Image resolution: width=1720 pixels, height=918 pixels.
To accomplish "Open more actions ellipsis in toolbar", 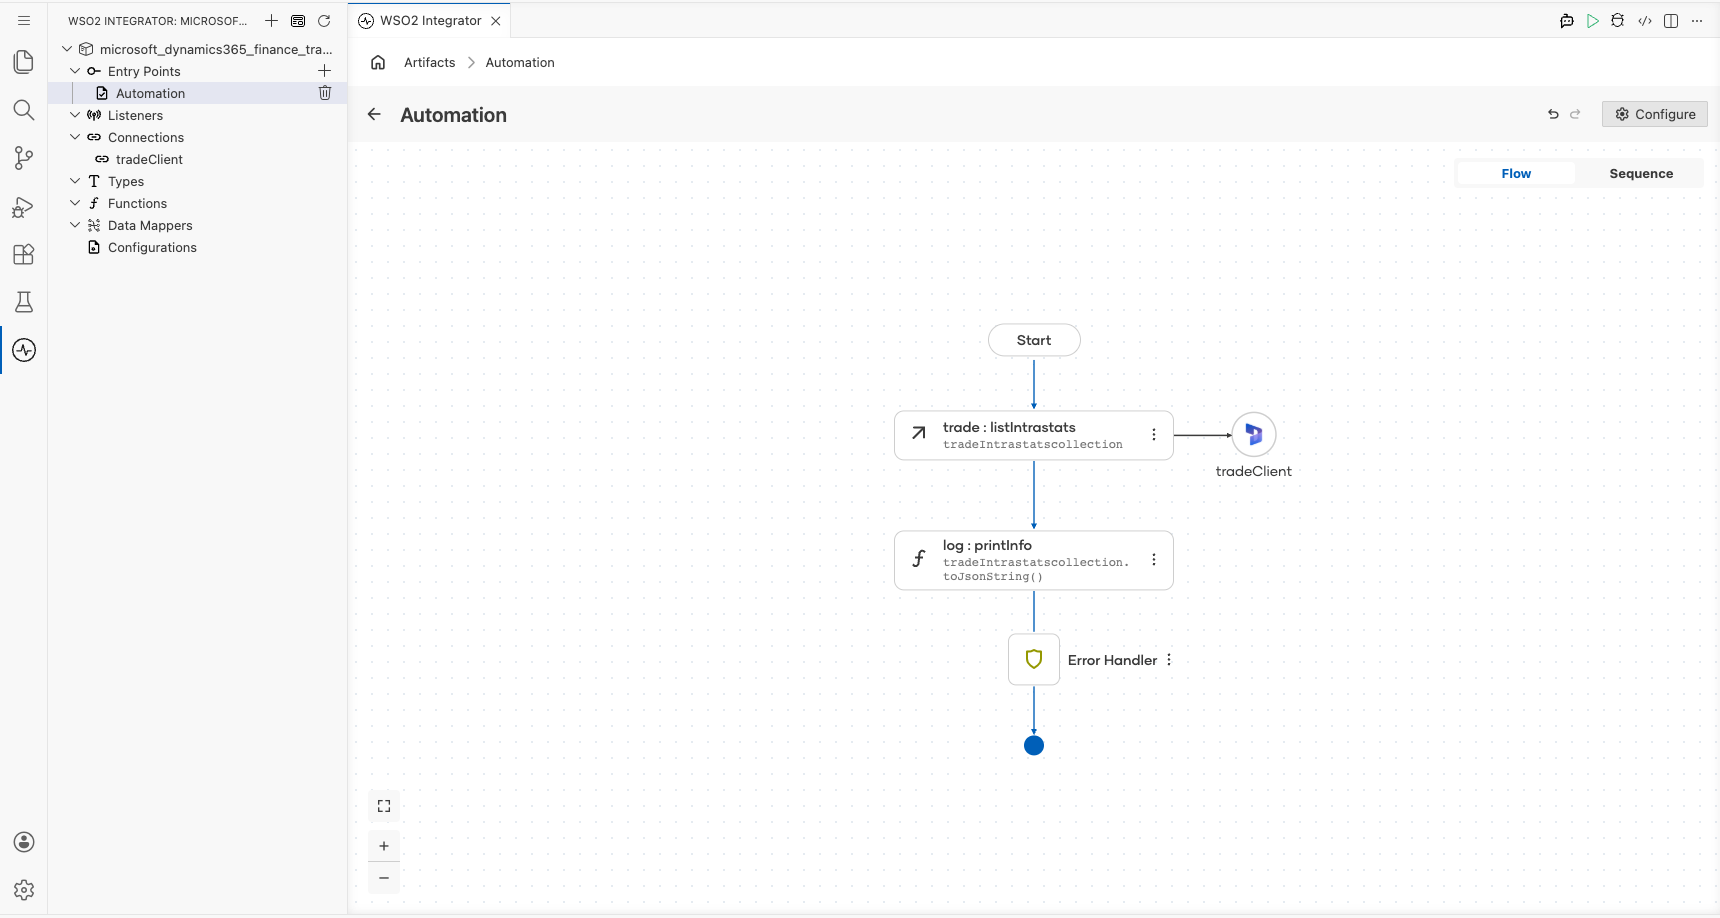I will point(1697,21).
